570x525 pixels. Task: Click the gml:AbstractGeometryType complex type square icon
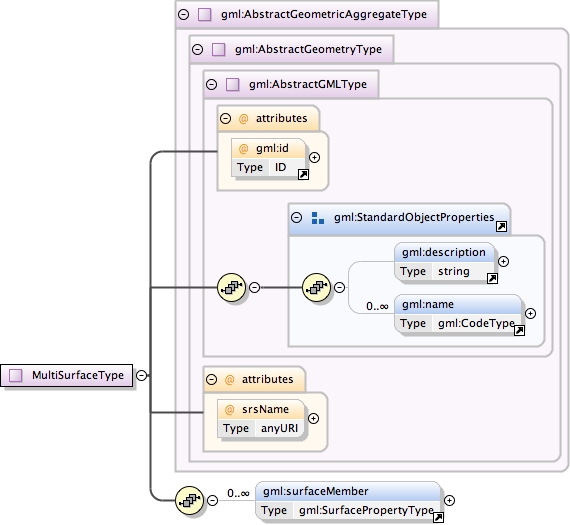(x=218, y=49)
